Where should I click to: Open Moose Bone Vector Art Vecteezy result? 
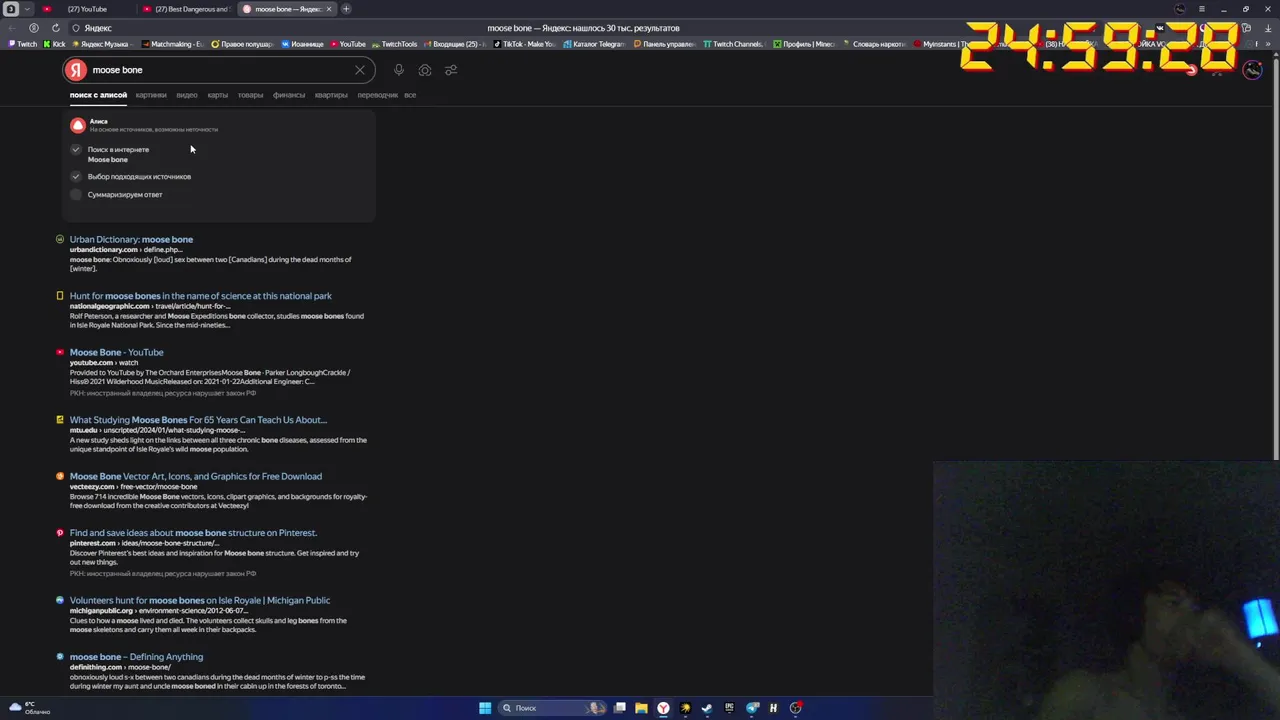pyautogui.click(x=196, y=476)
